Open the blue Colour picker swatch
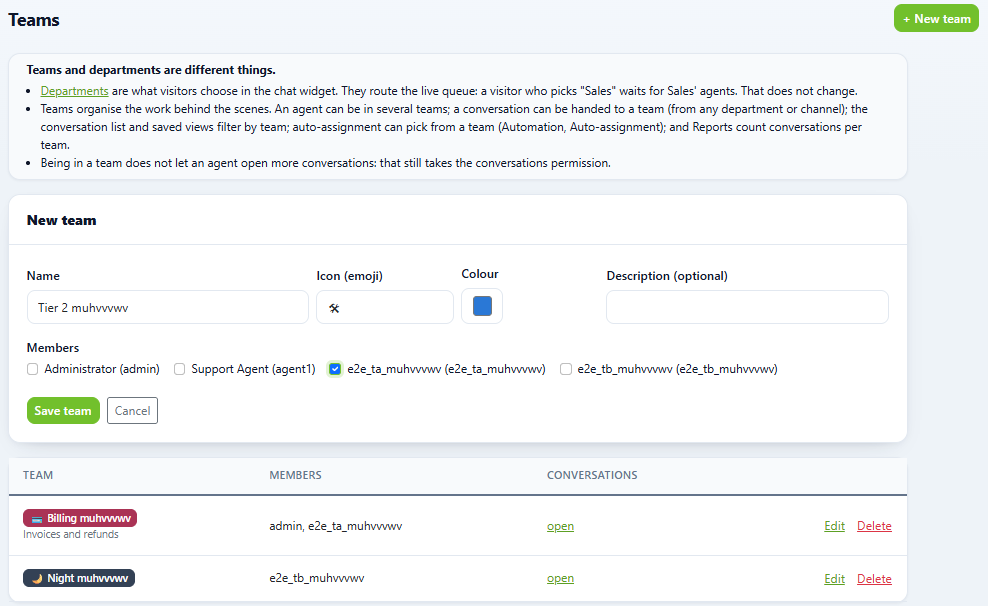Image resolution: width=988 pixels, height=606 pixels. pos(482,306)
